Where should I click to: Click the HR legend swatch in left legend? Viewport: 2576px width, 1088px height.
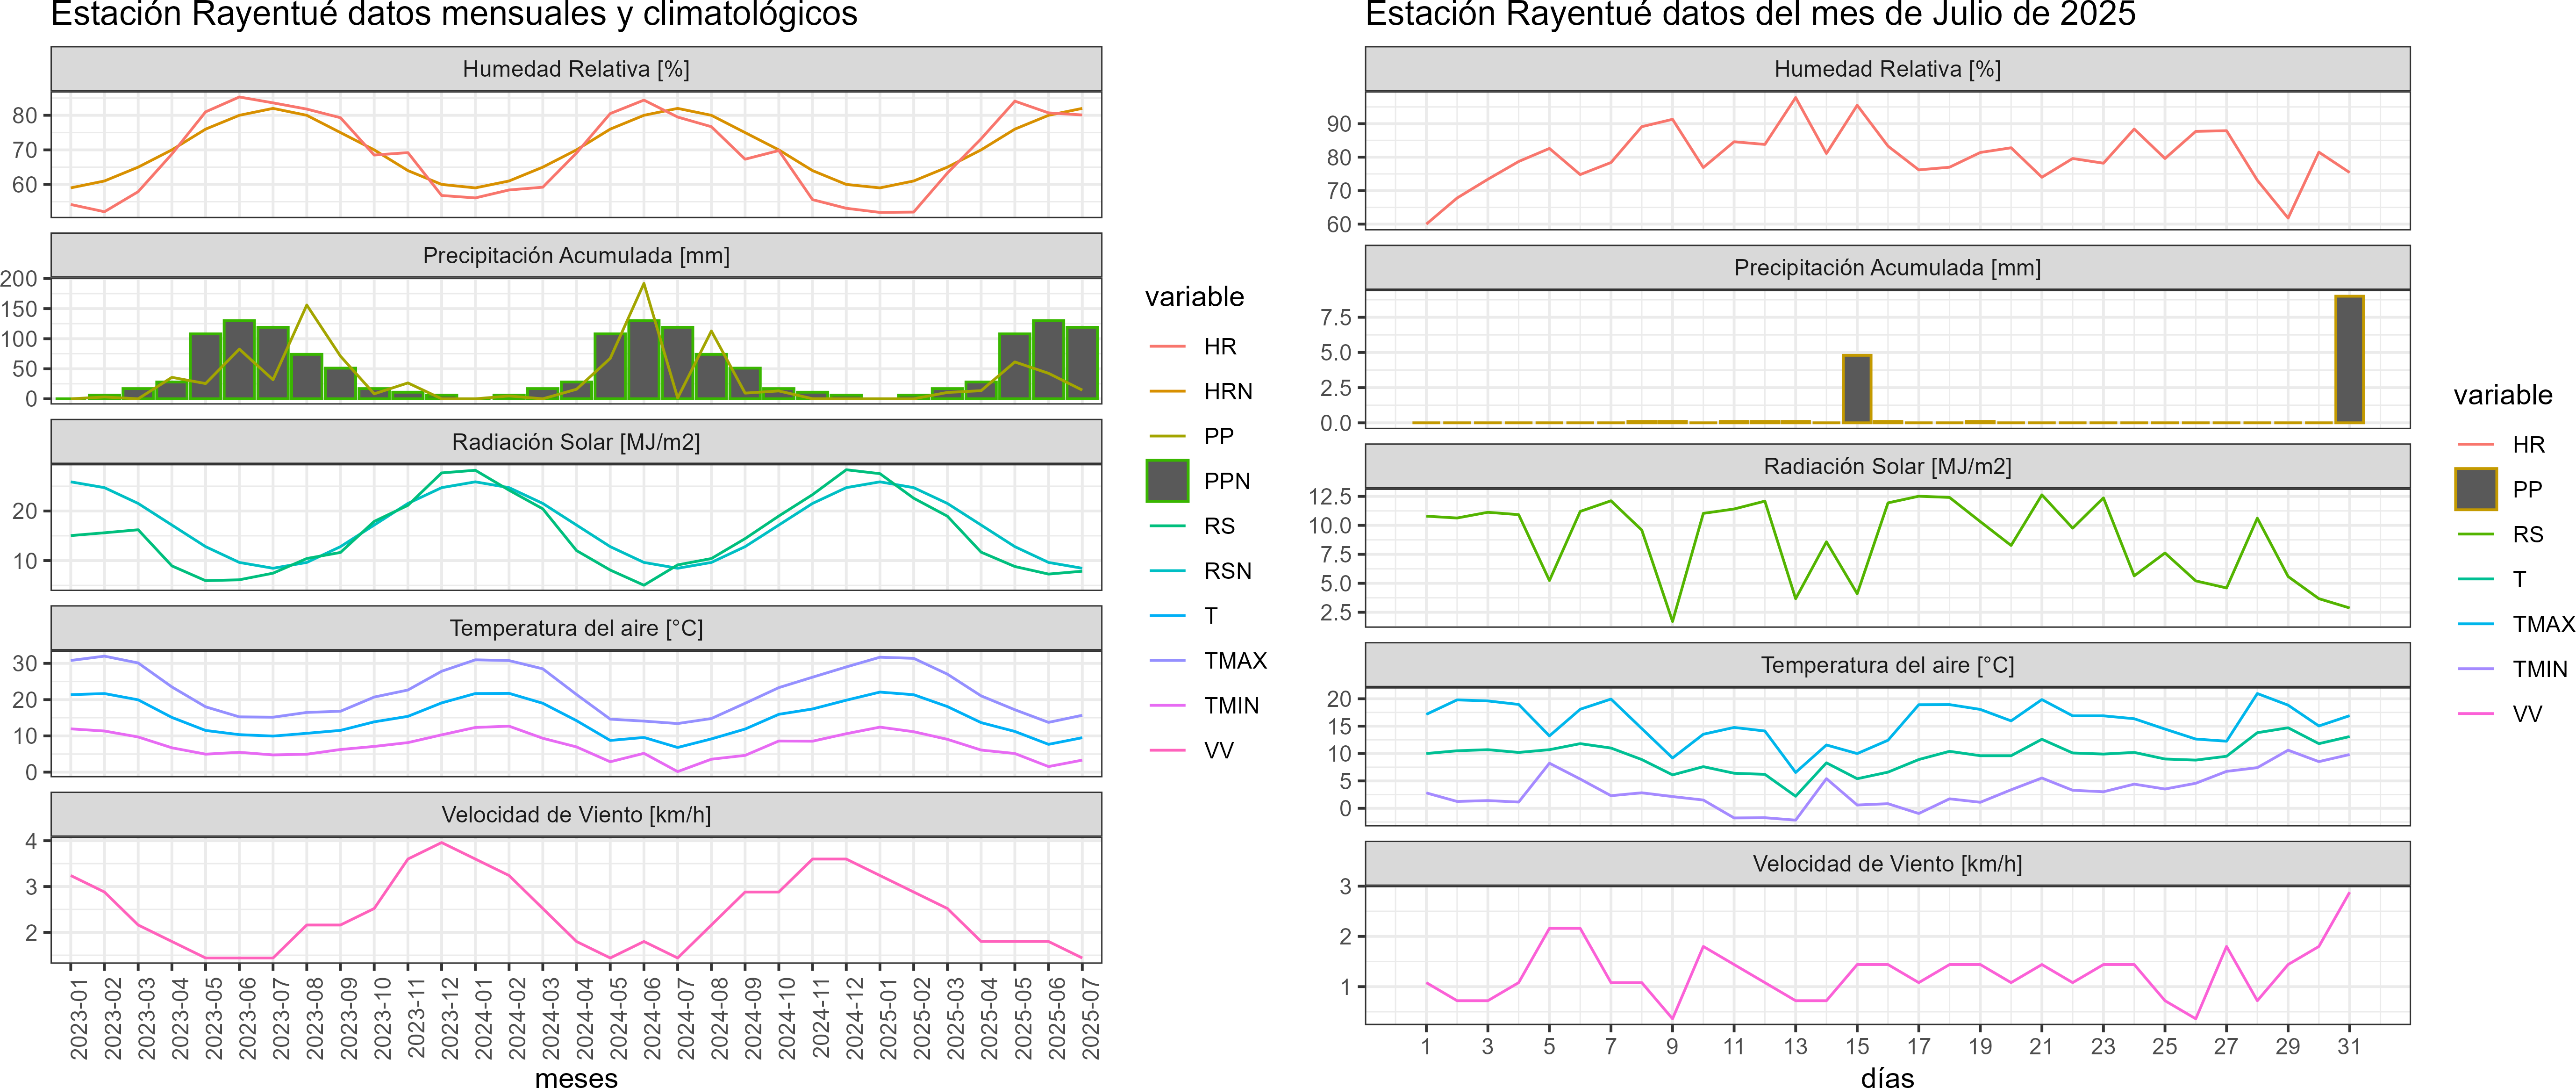click(x=1167, y=346)
